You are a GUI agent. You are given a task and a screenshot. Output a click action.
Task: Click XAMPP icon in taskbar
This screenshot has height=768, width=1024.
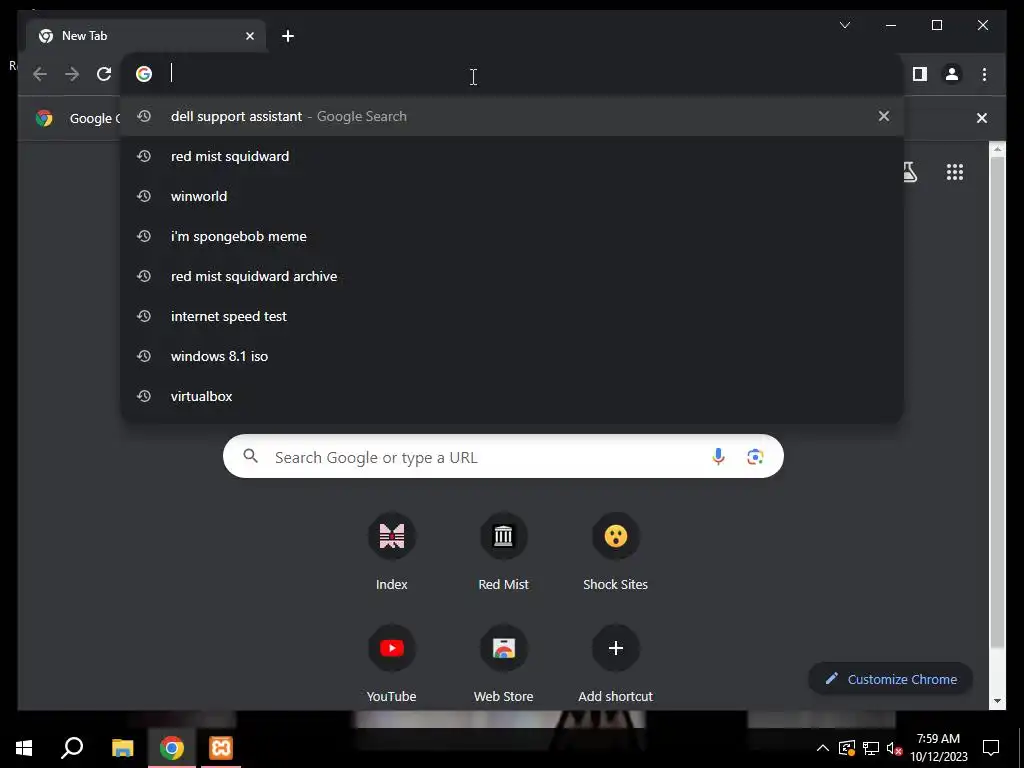click(x=221, y=748)
